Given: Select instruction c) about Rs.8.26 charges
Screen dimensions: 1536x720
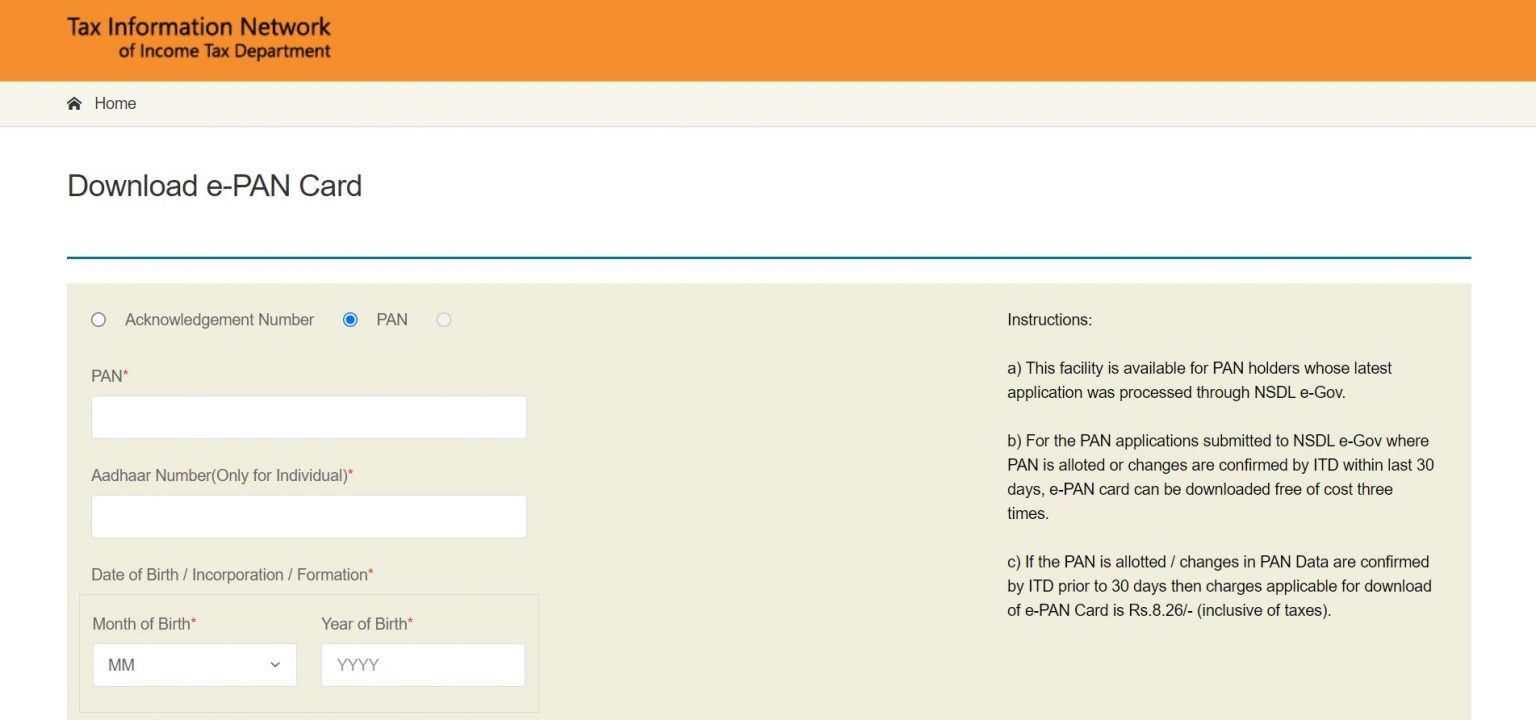Looking at the screenshot, I should point(1218,586).
